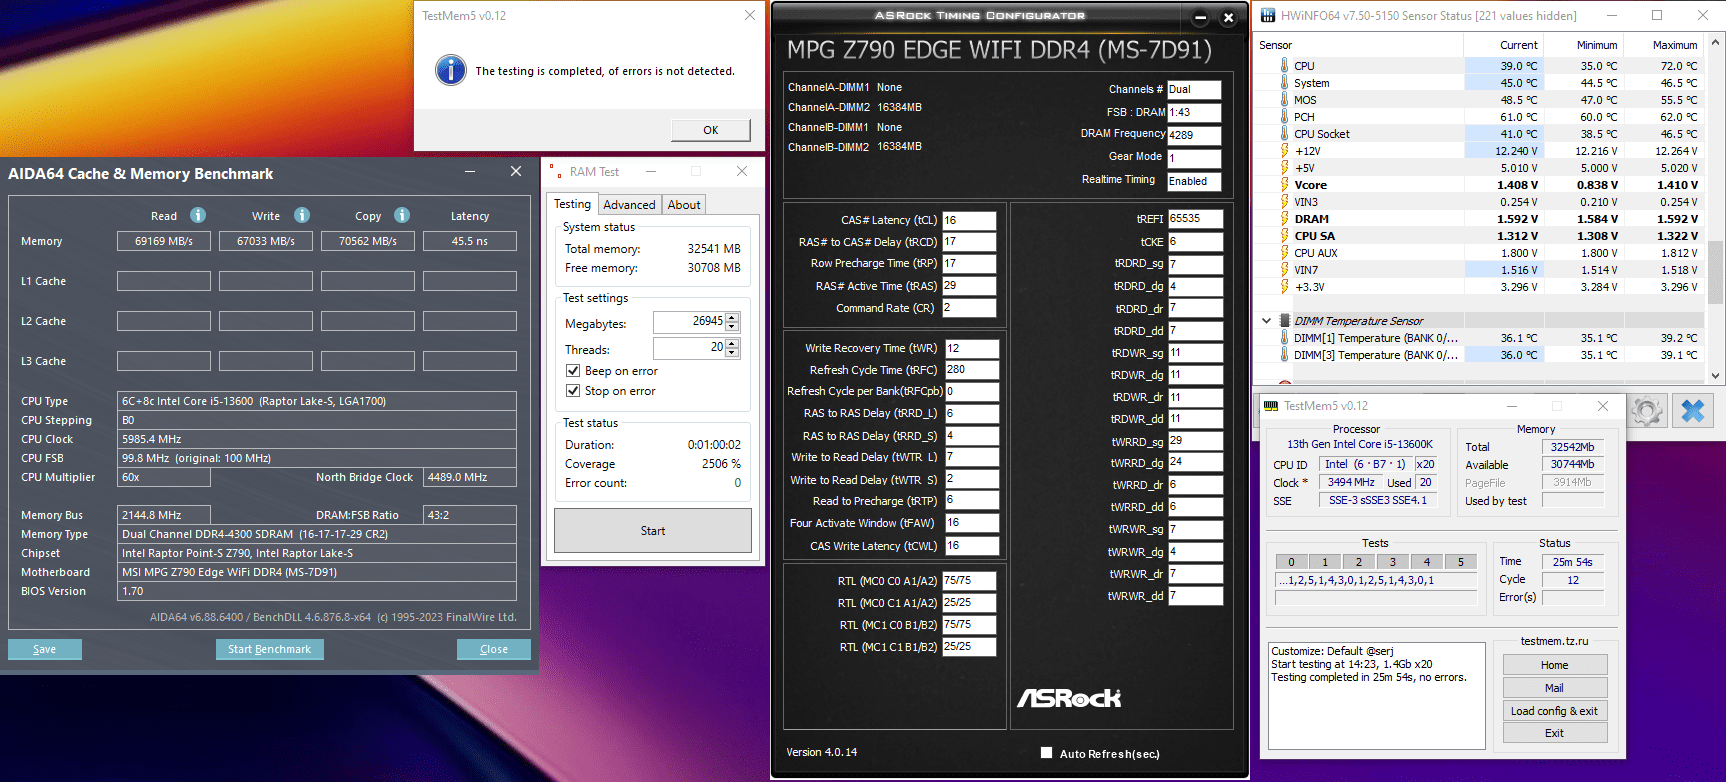Click Start Benchmark in AIDA64
The image size is (1726, 782).
pos(269,649)
